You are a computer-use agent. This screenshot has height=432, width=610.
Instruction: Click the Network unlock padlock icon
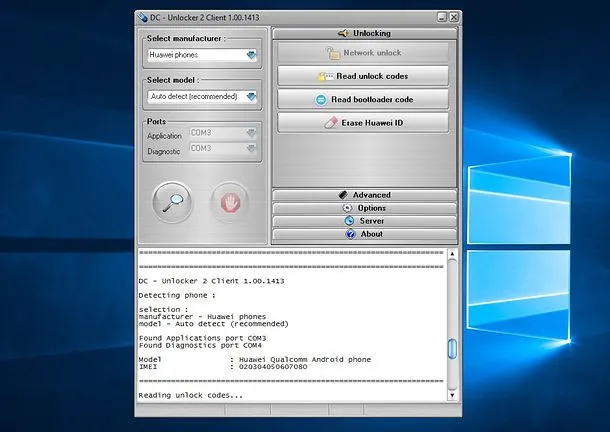click(x=332, y=53)
